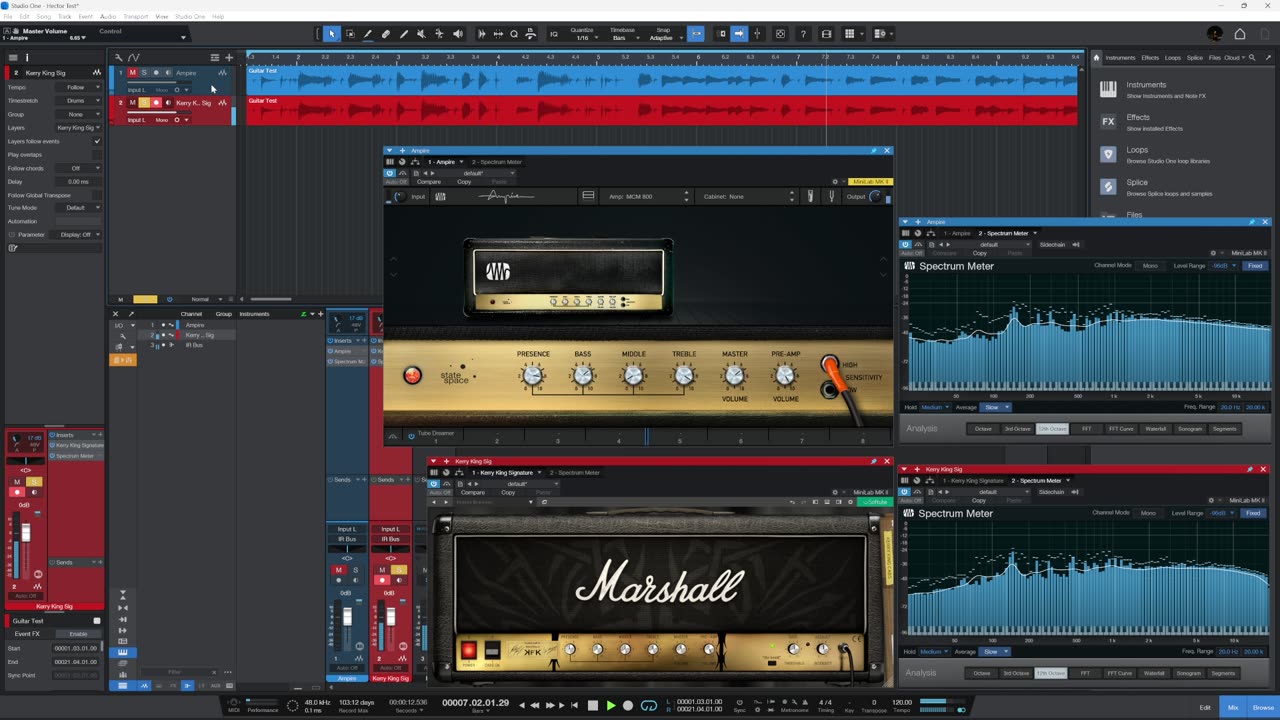Viewport: 1280px width, 720px height.
Task: Record-arm the Kerry King Sig track
Action: [156, 103]
